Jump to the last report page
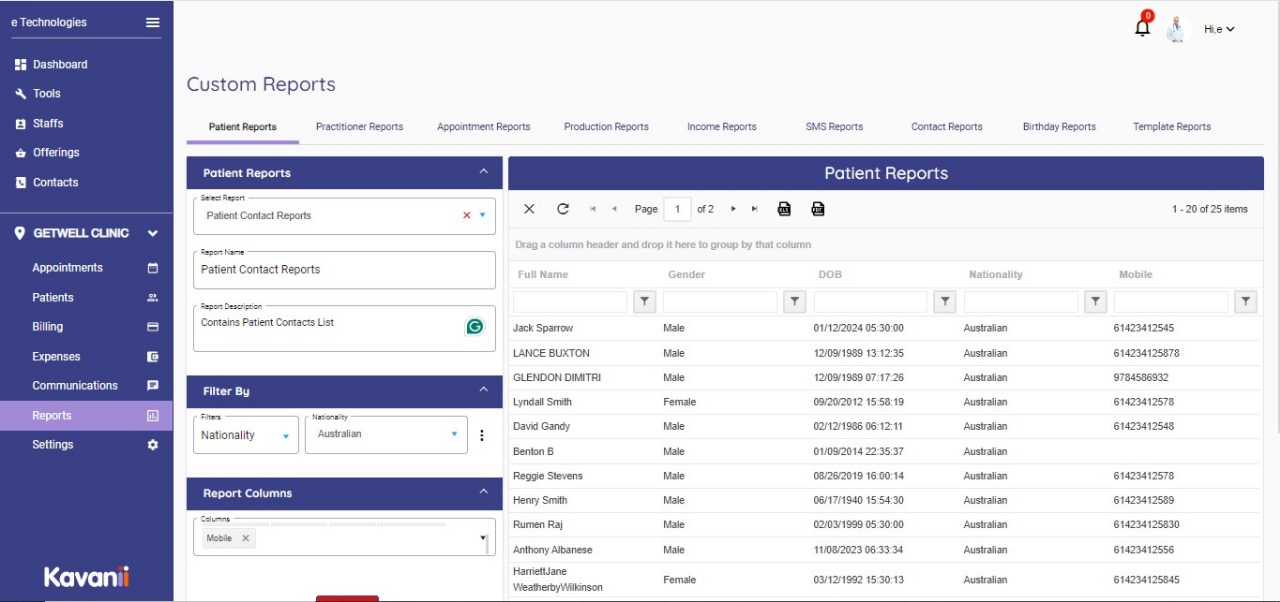 click(754, 209)
